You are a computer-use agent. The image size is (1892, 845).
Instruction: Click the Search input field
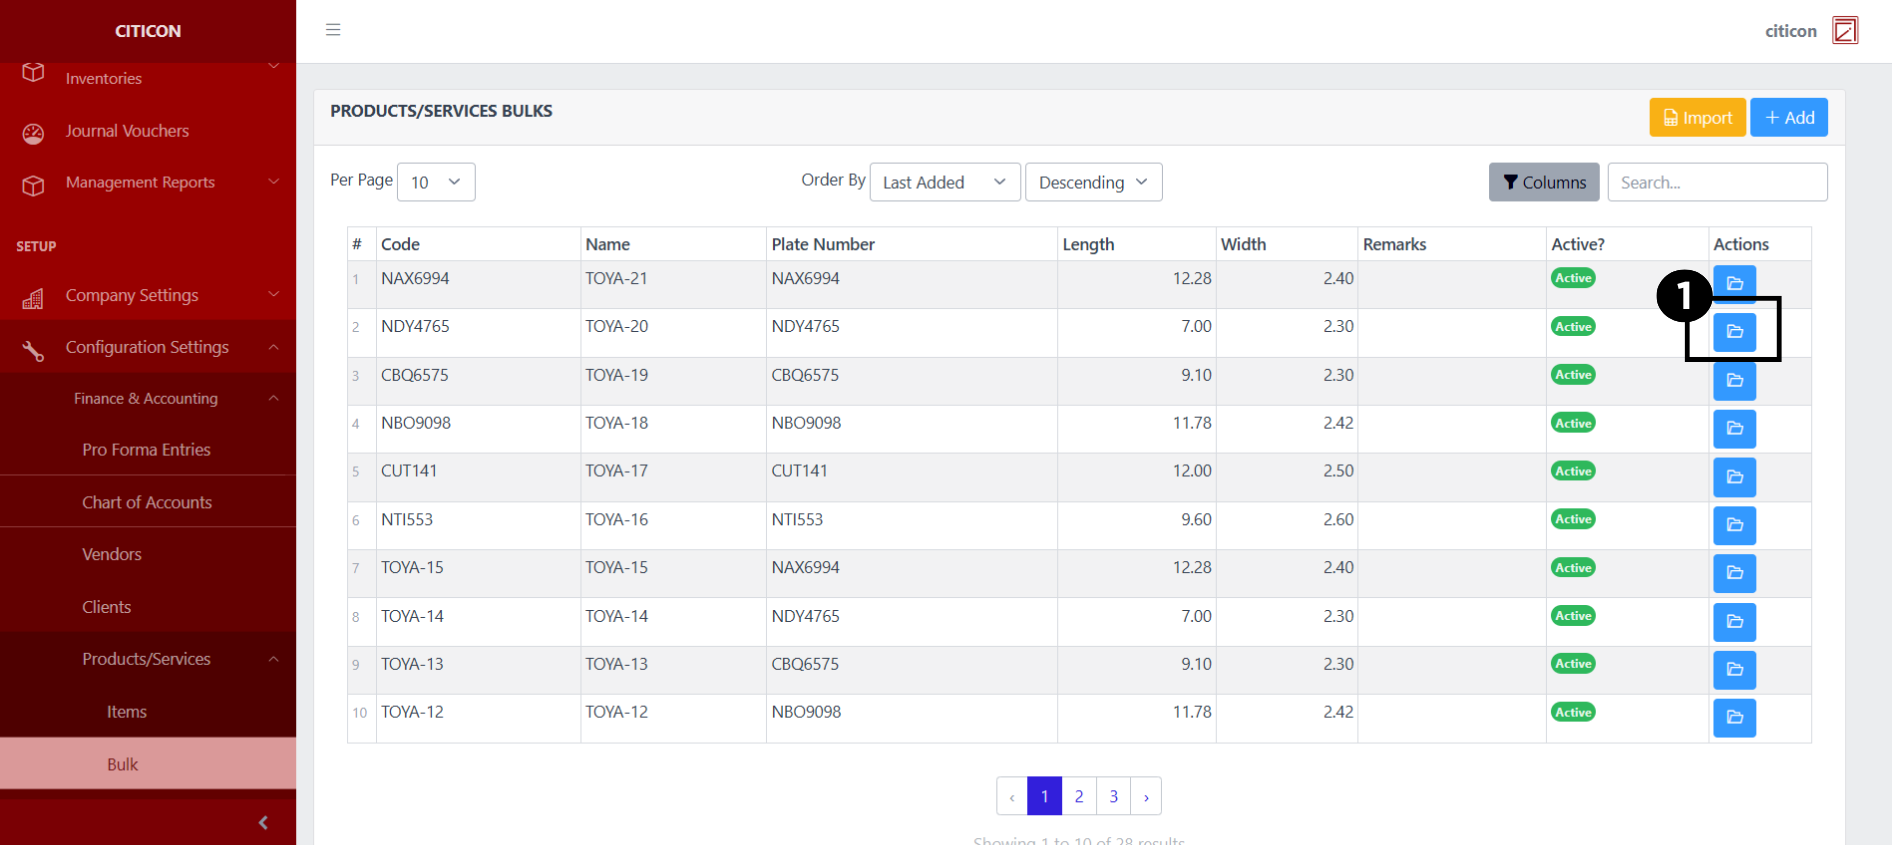(x=1716, y=182)
